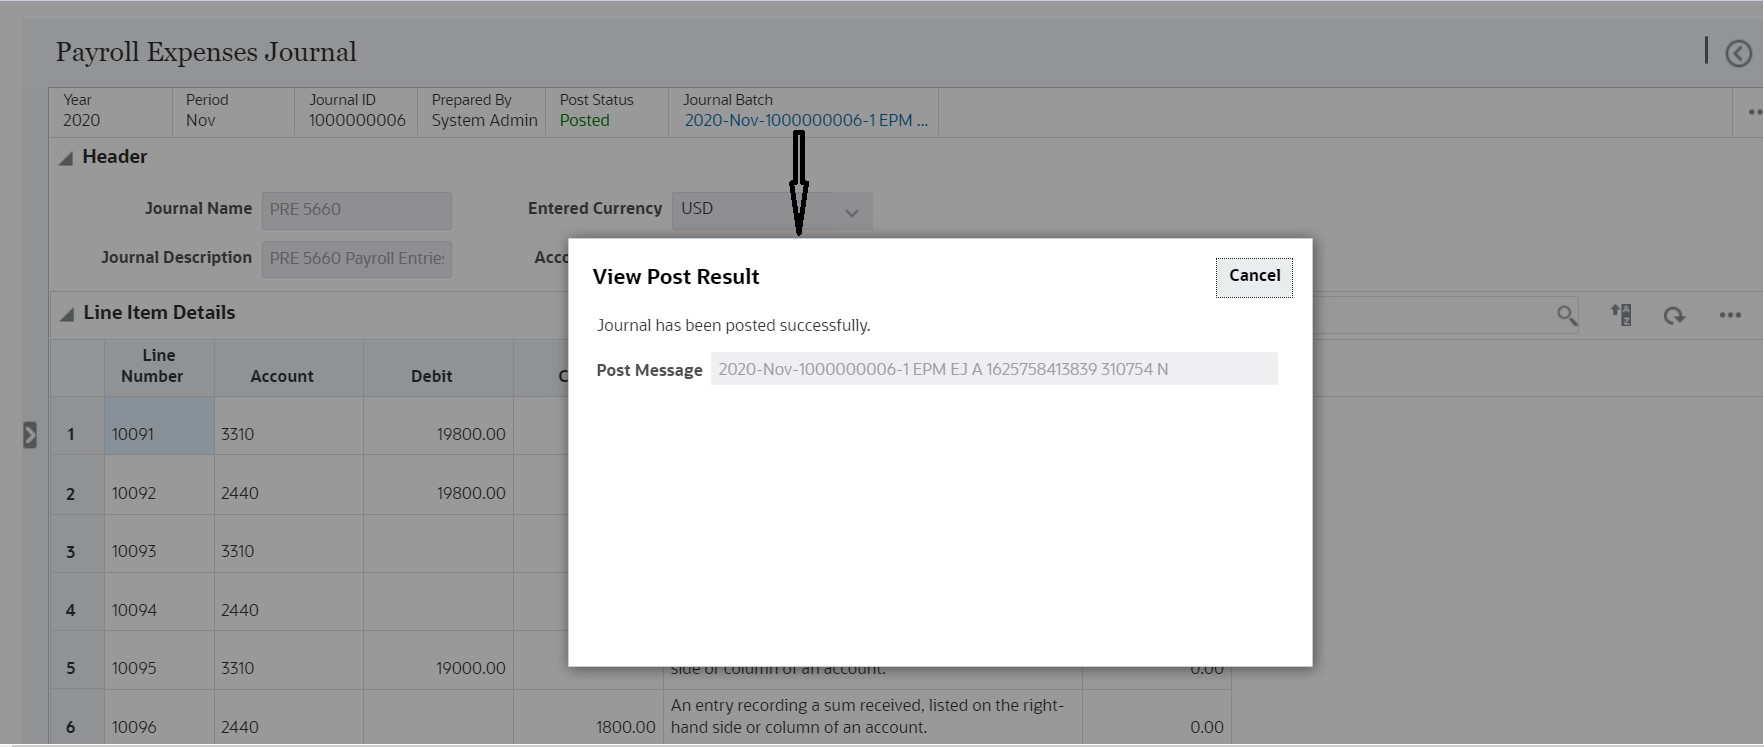Image resolution: width=1764 pixels, height=747 pixels.
Task: Click the Posted status text
Action: (x=584, y=121)
